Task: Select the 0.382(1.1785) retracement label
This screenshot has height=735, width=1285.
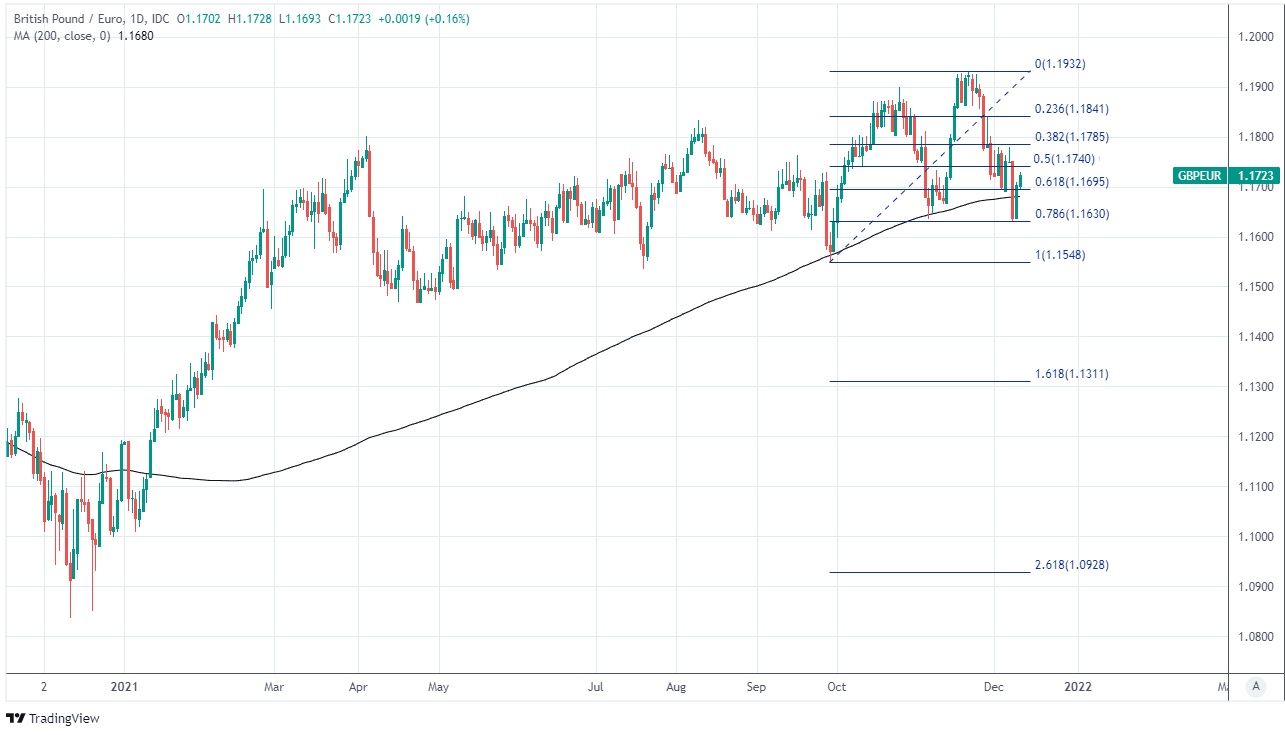Action: point(1071,137)
